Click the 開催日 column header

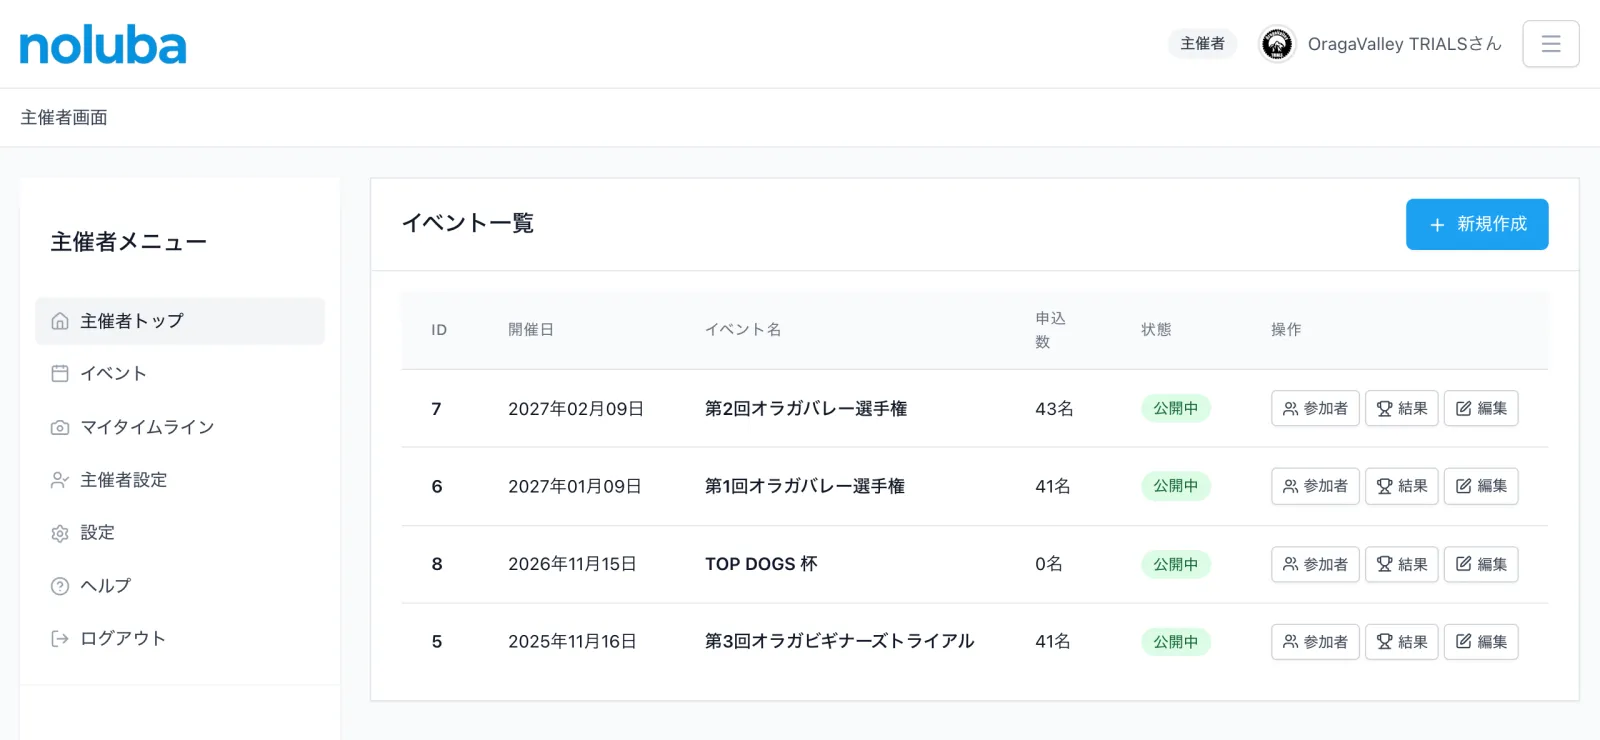[x=531, y=330]
